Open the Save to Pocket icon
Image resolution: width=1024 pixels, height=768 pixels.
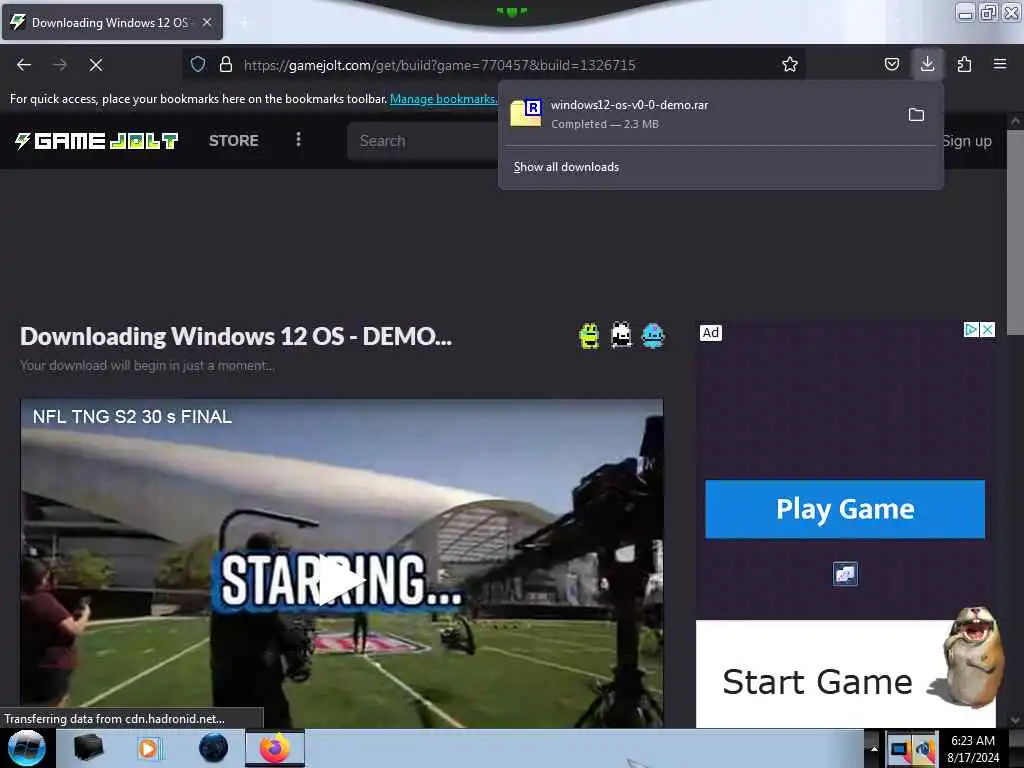tap(891, 64)
